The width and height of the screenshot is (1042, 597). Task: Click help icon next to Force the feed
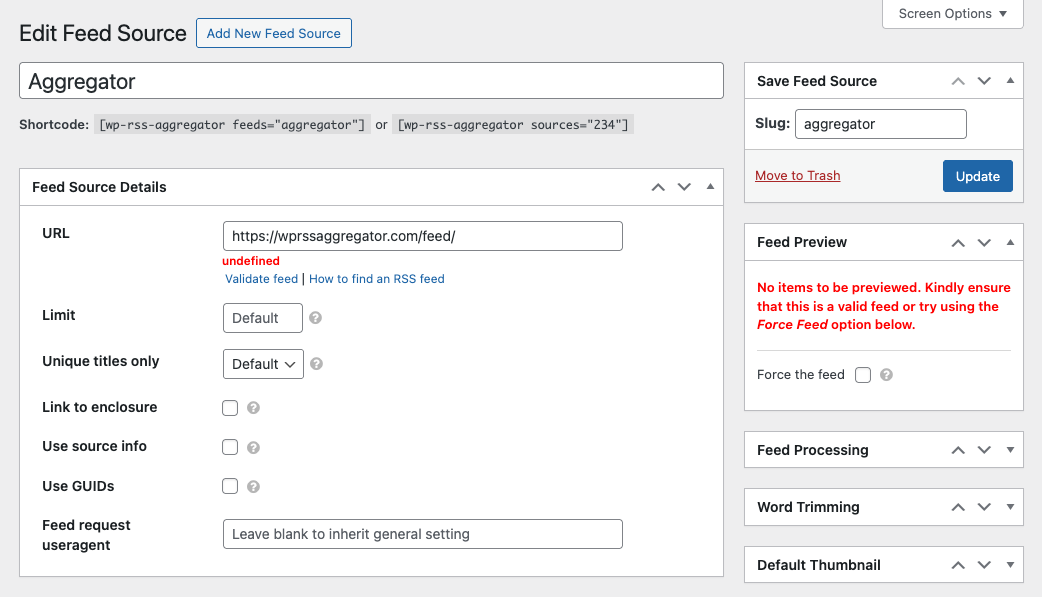tap(886, 375)
